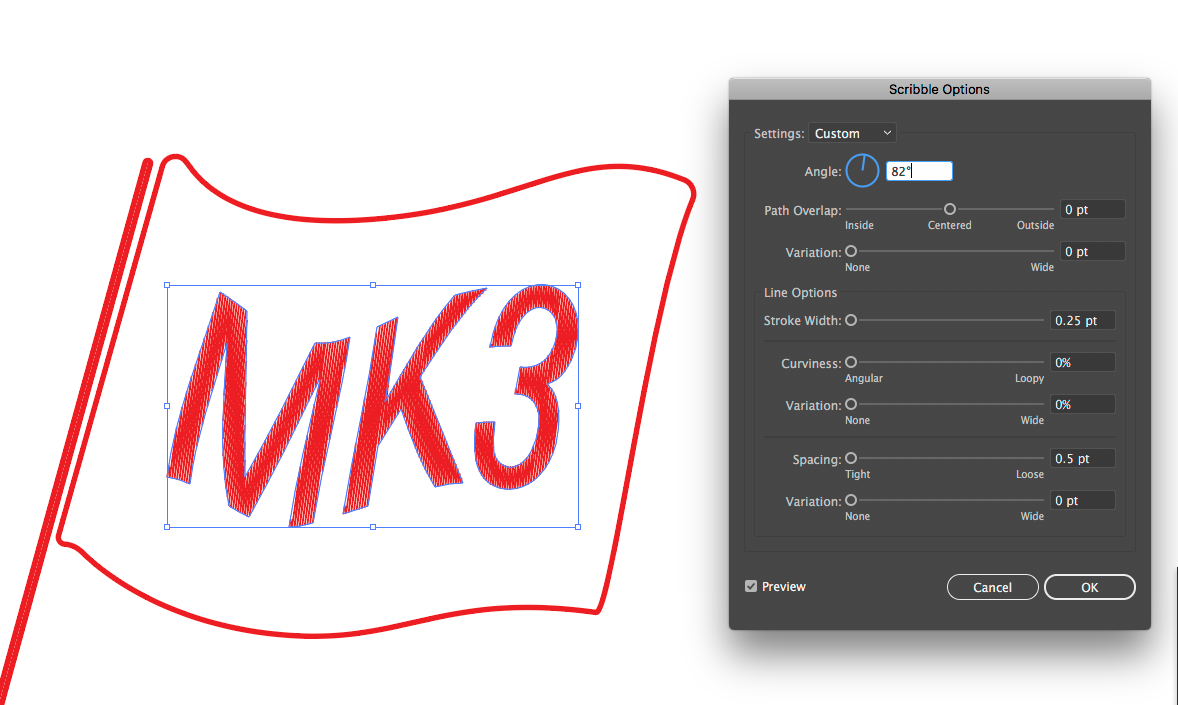Click the OK button

coord(1089,587)
